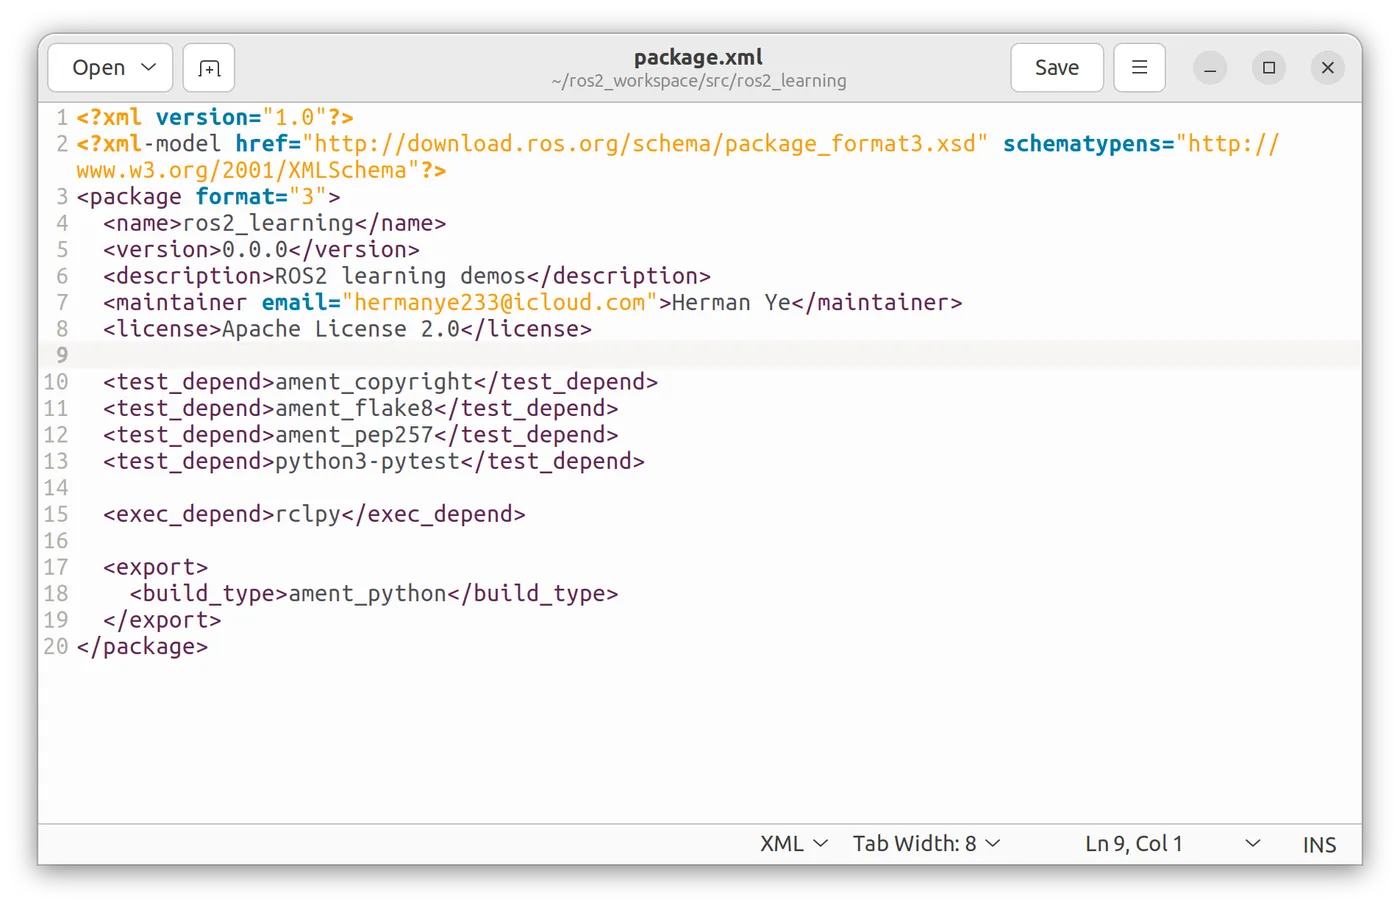This screenshot has width=1400, height=907.
Task: Click the package.xml window title
Action: point(698,57)
